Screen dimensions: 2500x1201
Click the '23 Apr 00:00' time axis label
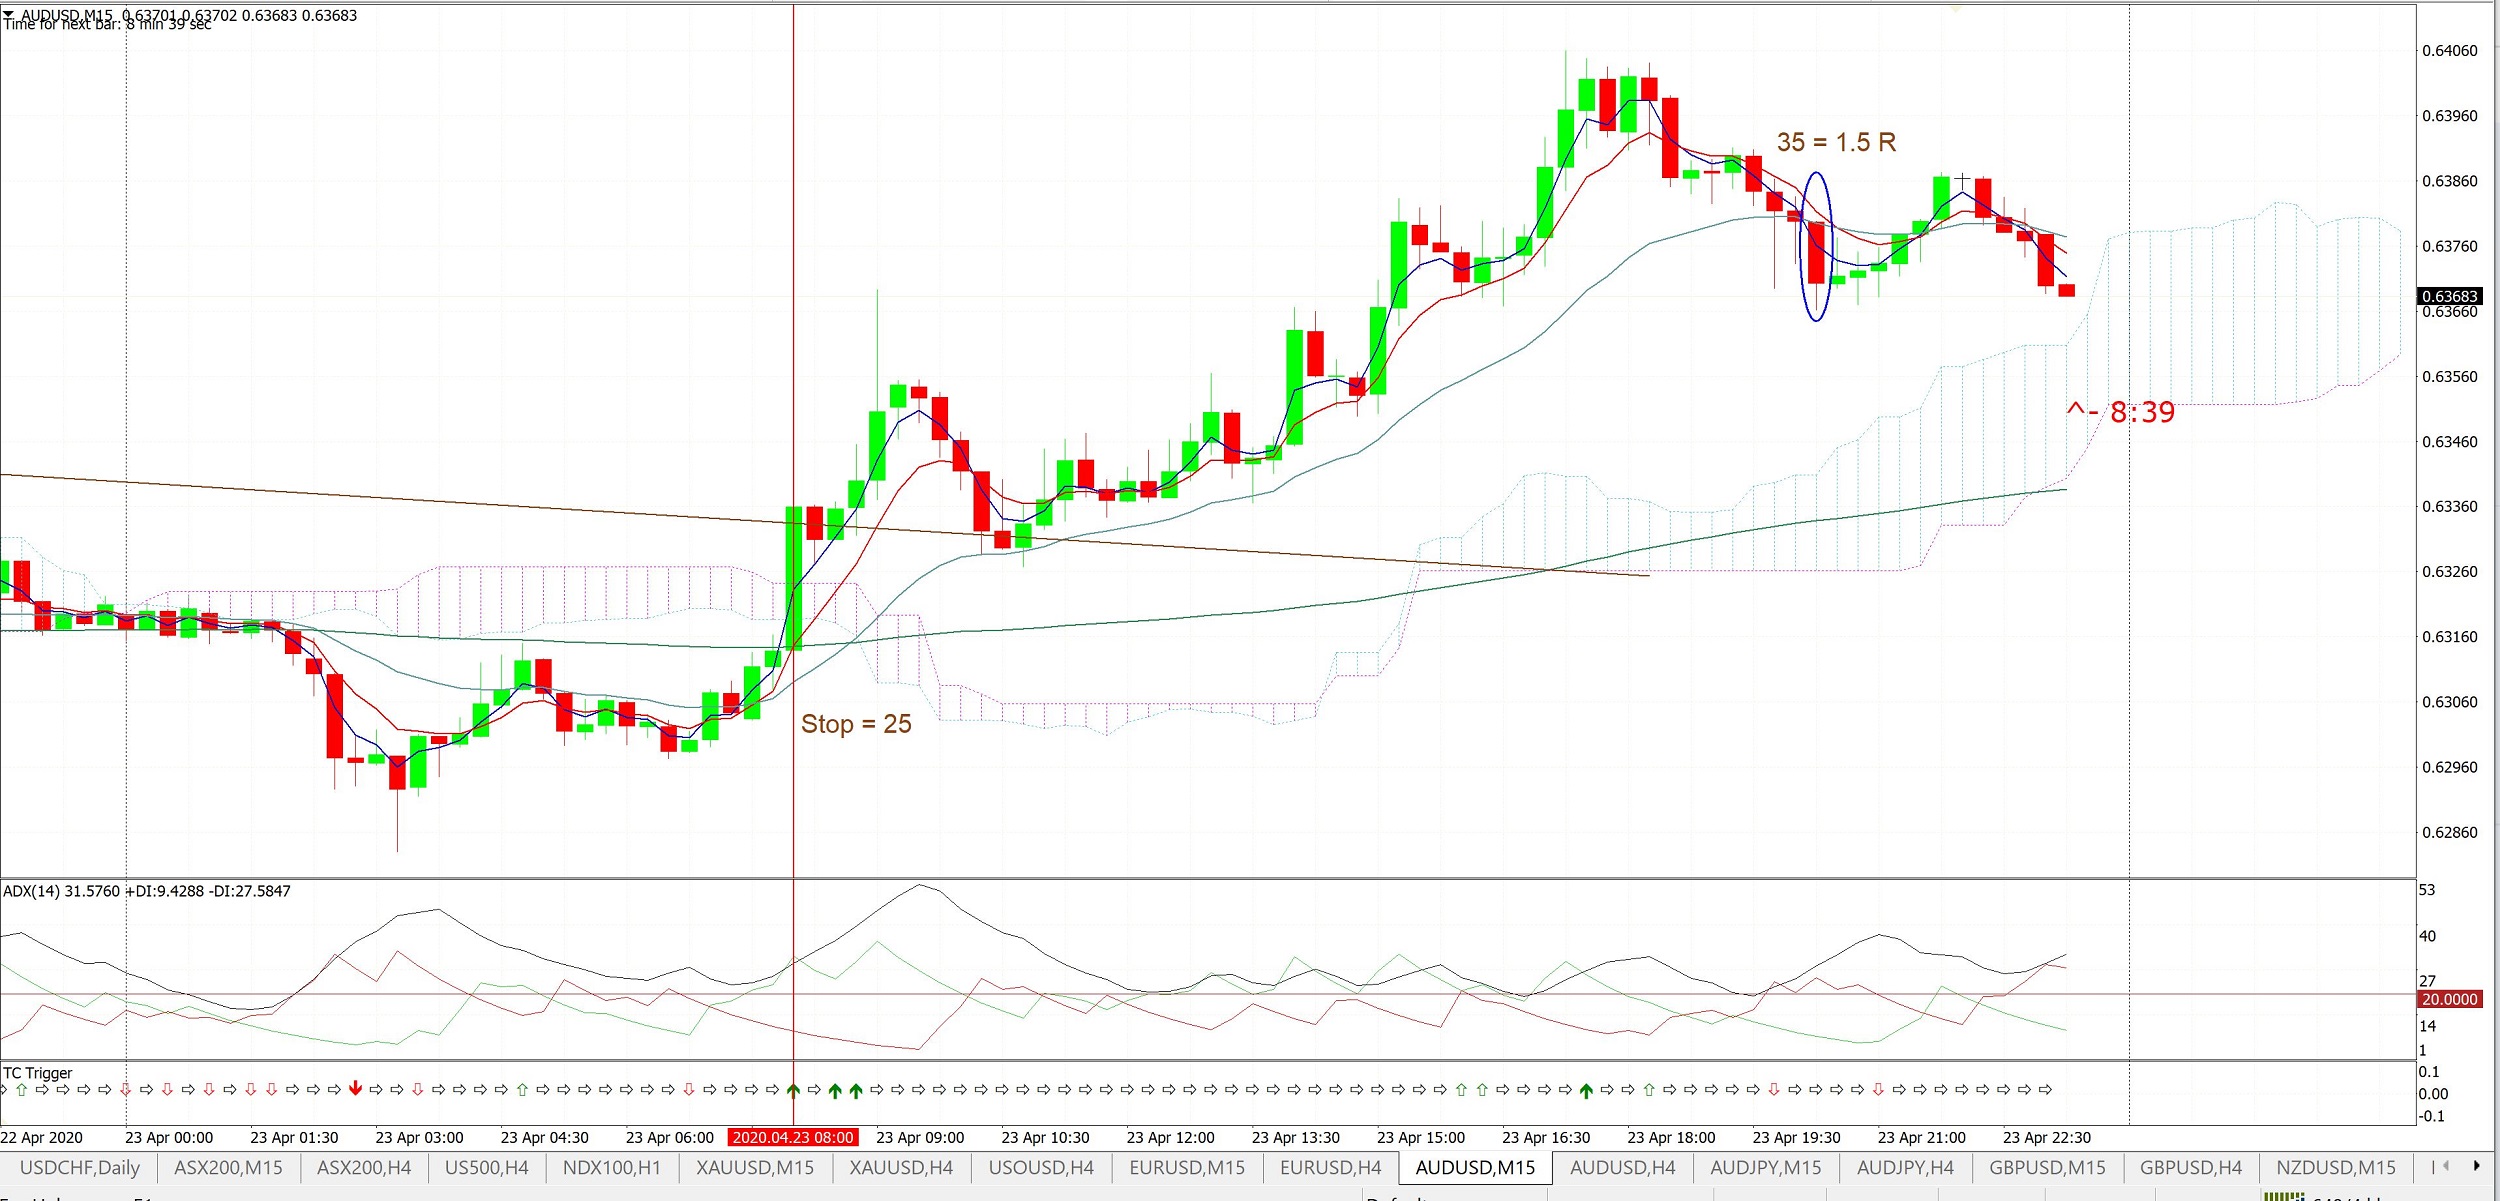click(169, 1138)
